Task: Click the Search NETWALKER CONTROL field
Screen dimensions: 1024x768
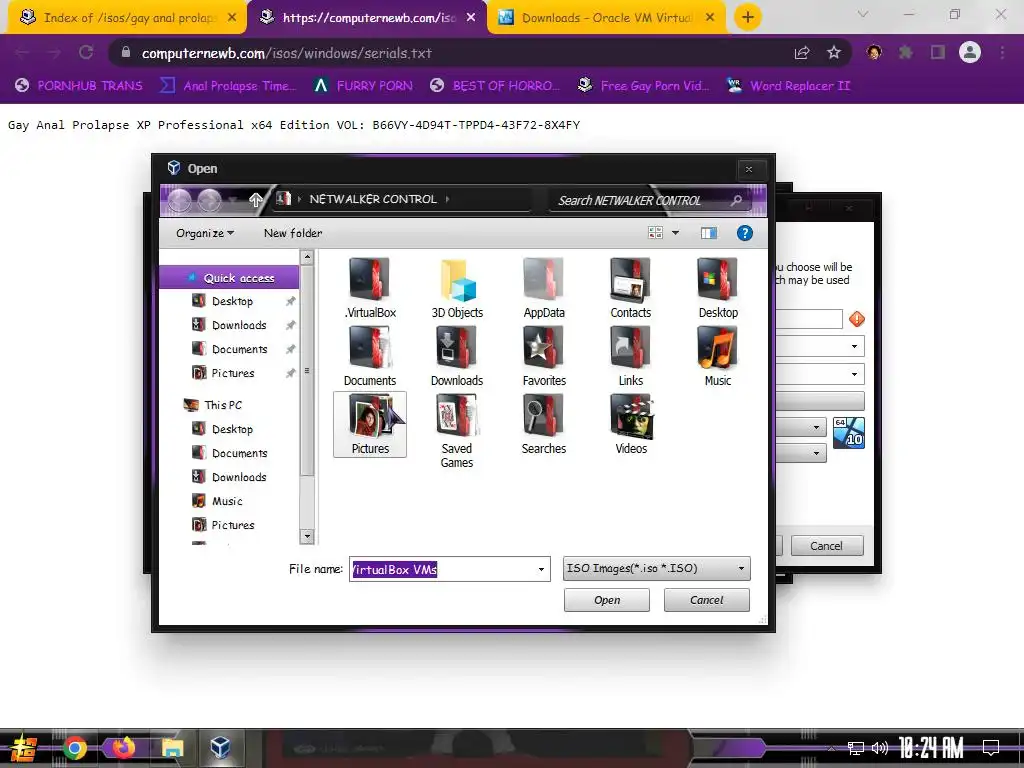Action: pyautogui.click(x=640, y=200)
